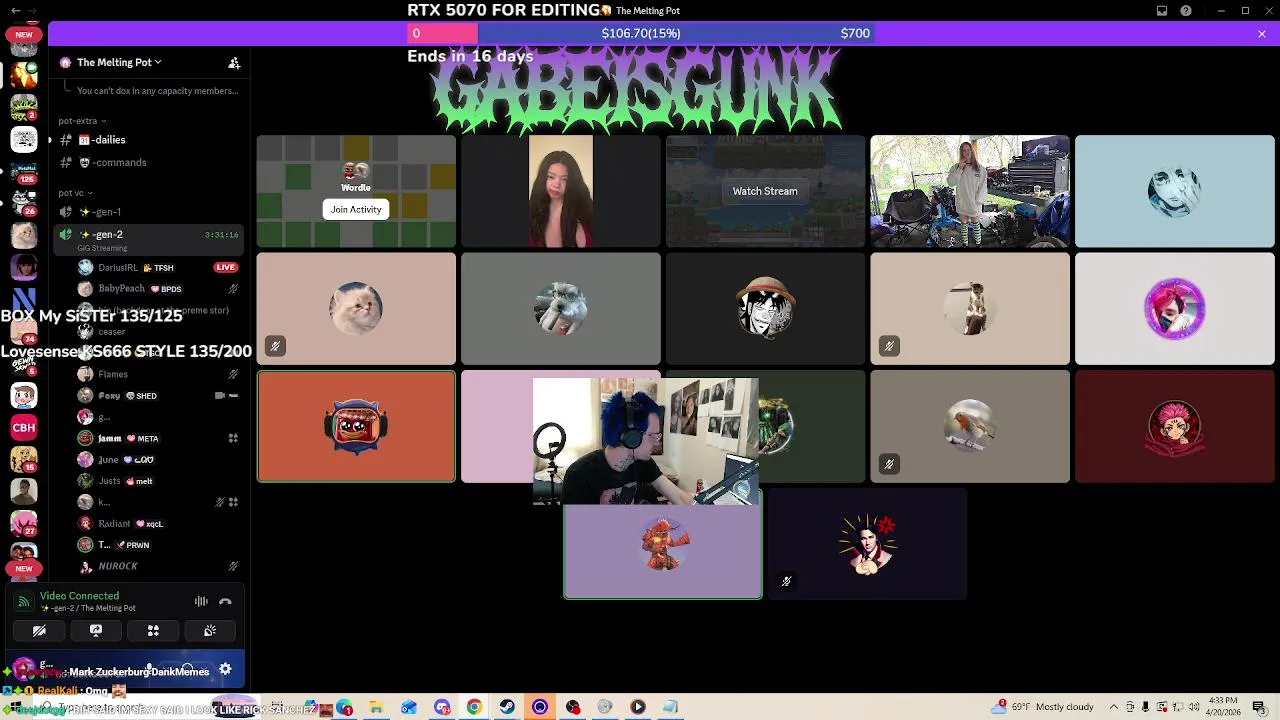This screenshot has height=720, width=1280.
Task: Open The Melting Pot server dropdown menu
Action: (x=119, y=62)
